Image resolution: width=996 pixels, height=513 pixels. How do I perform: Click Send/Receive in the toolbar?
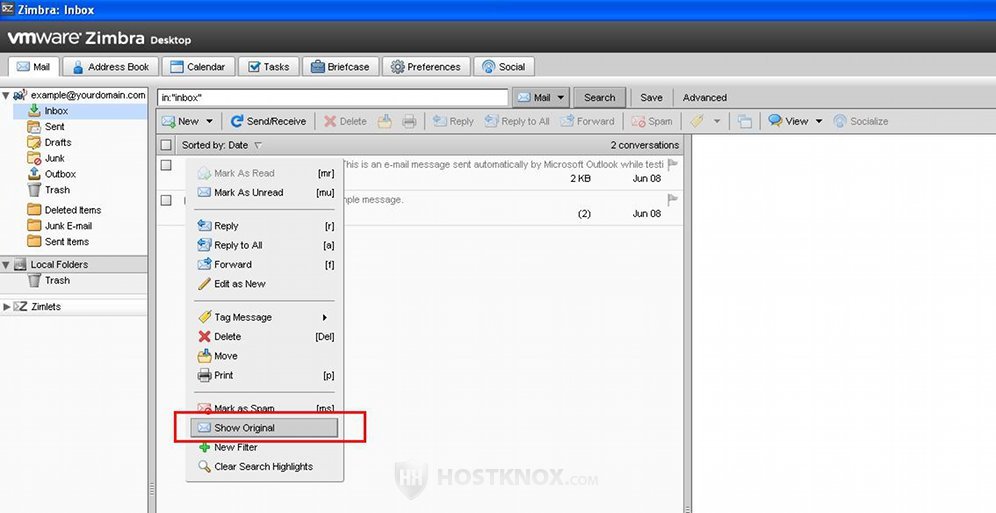click(267, 121)
